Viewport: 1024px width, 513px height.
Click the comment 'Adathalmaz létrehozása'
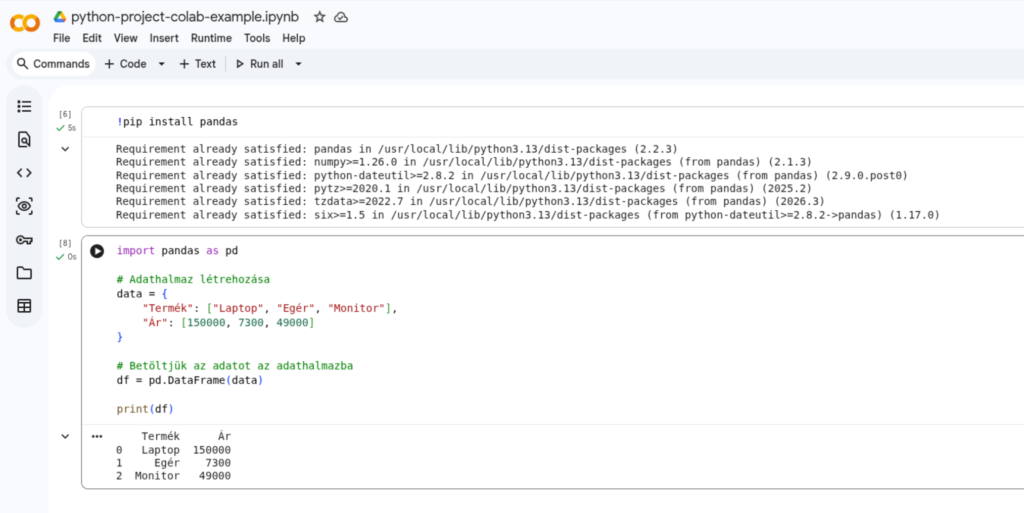tap(193, 279)
